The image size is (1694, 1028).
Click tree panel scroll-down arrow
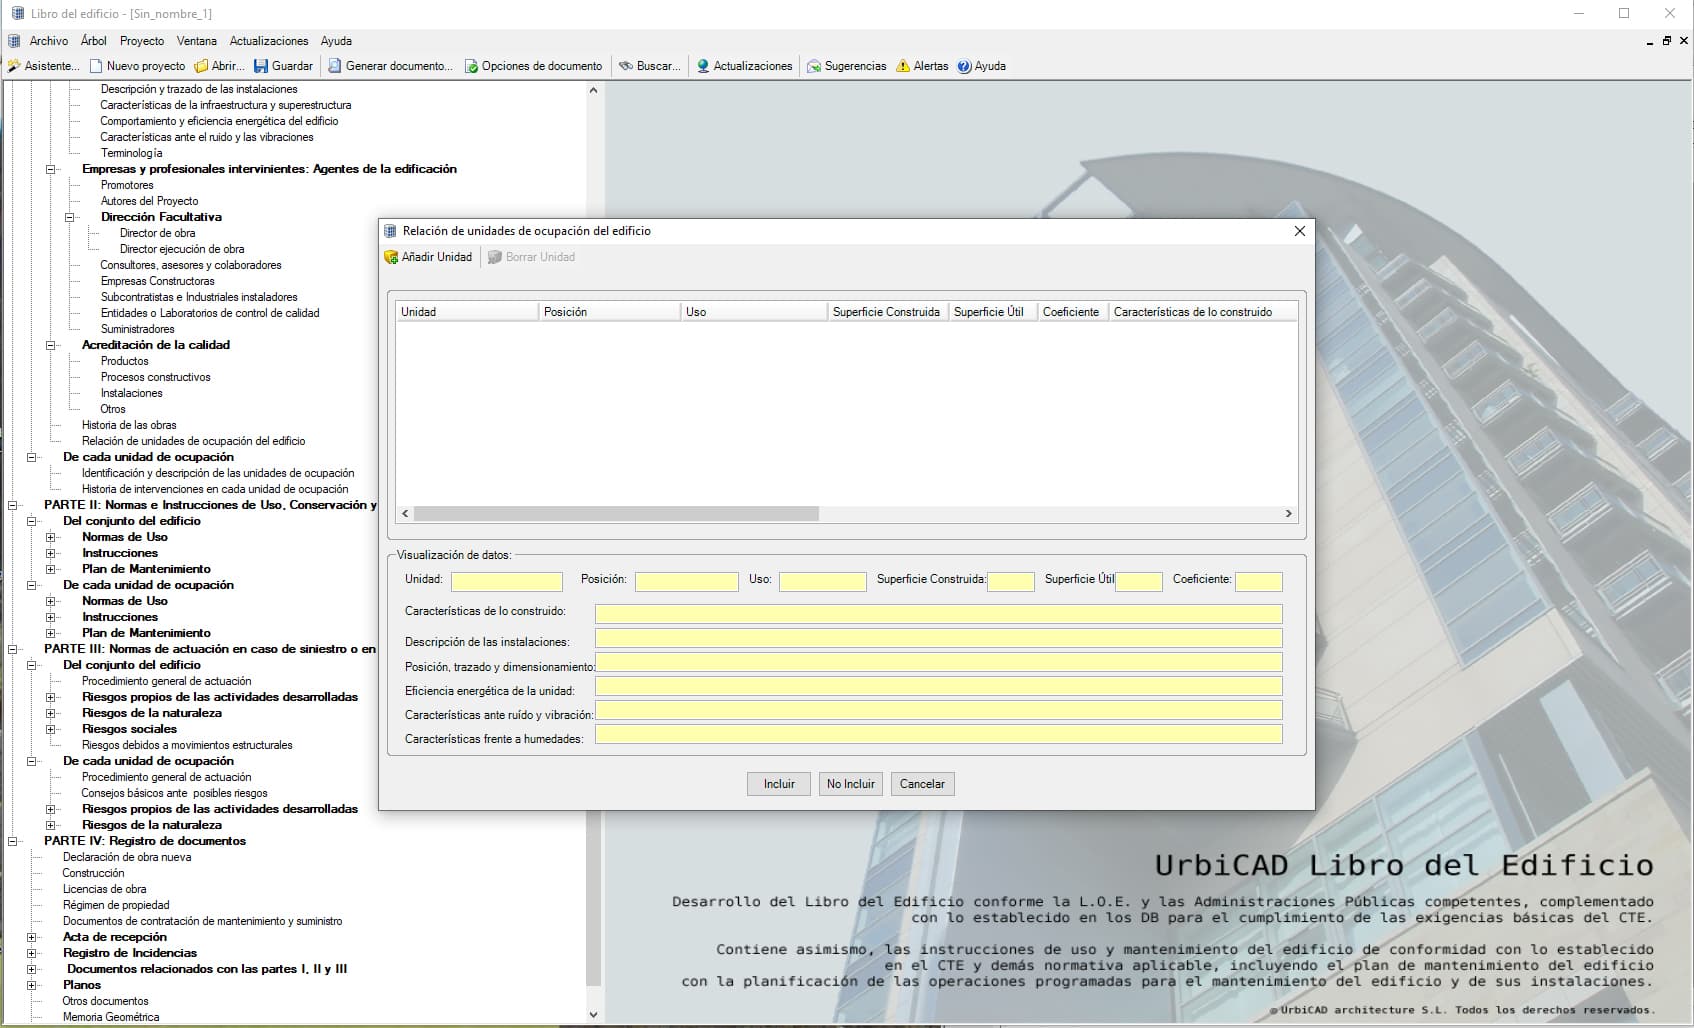[x=593, y=1014]
